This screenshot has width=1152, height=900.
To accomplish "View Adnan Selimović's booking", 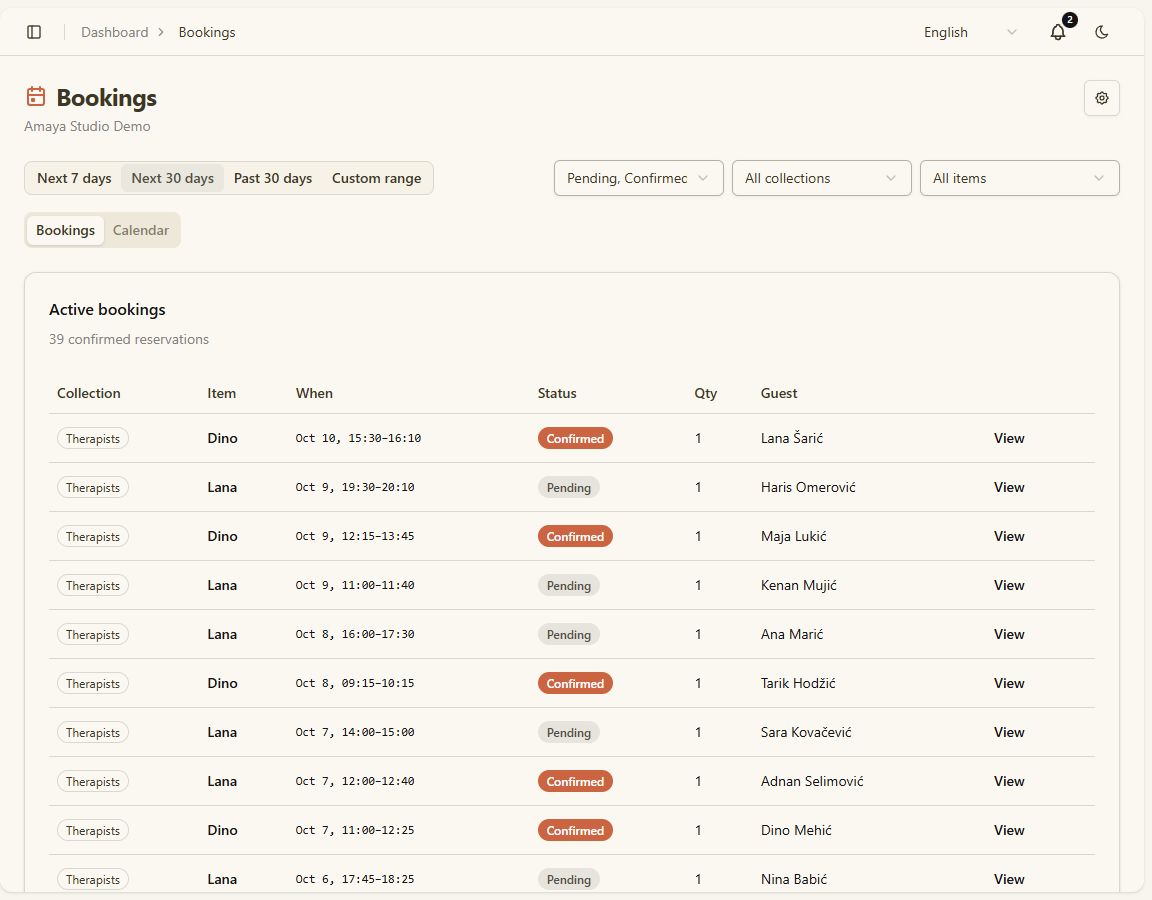I will point(1009,781).
